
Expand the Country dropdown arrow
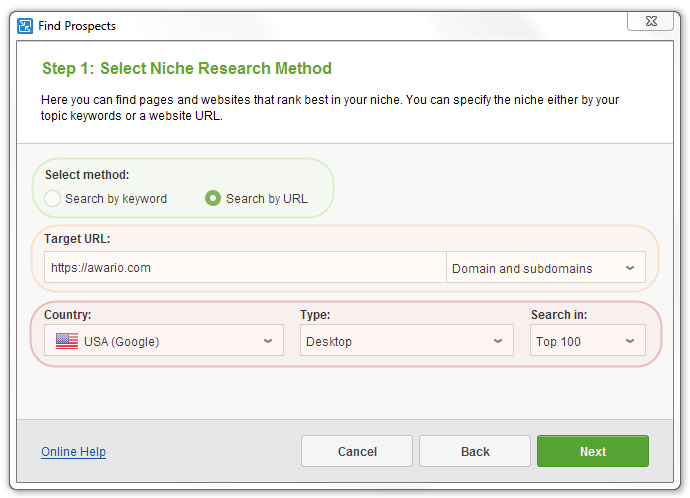(x=268, y=341)
